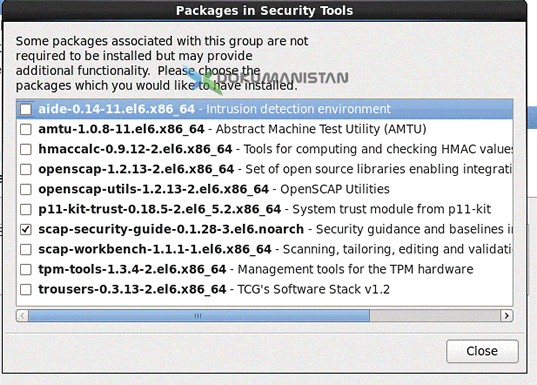Select 'Set of open source libraries' description
The height and width of the screenshot is (385, 537).
tap(379, 169)
